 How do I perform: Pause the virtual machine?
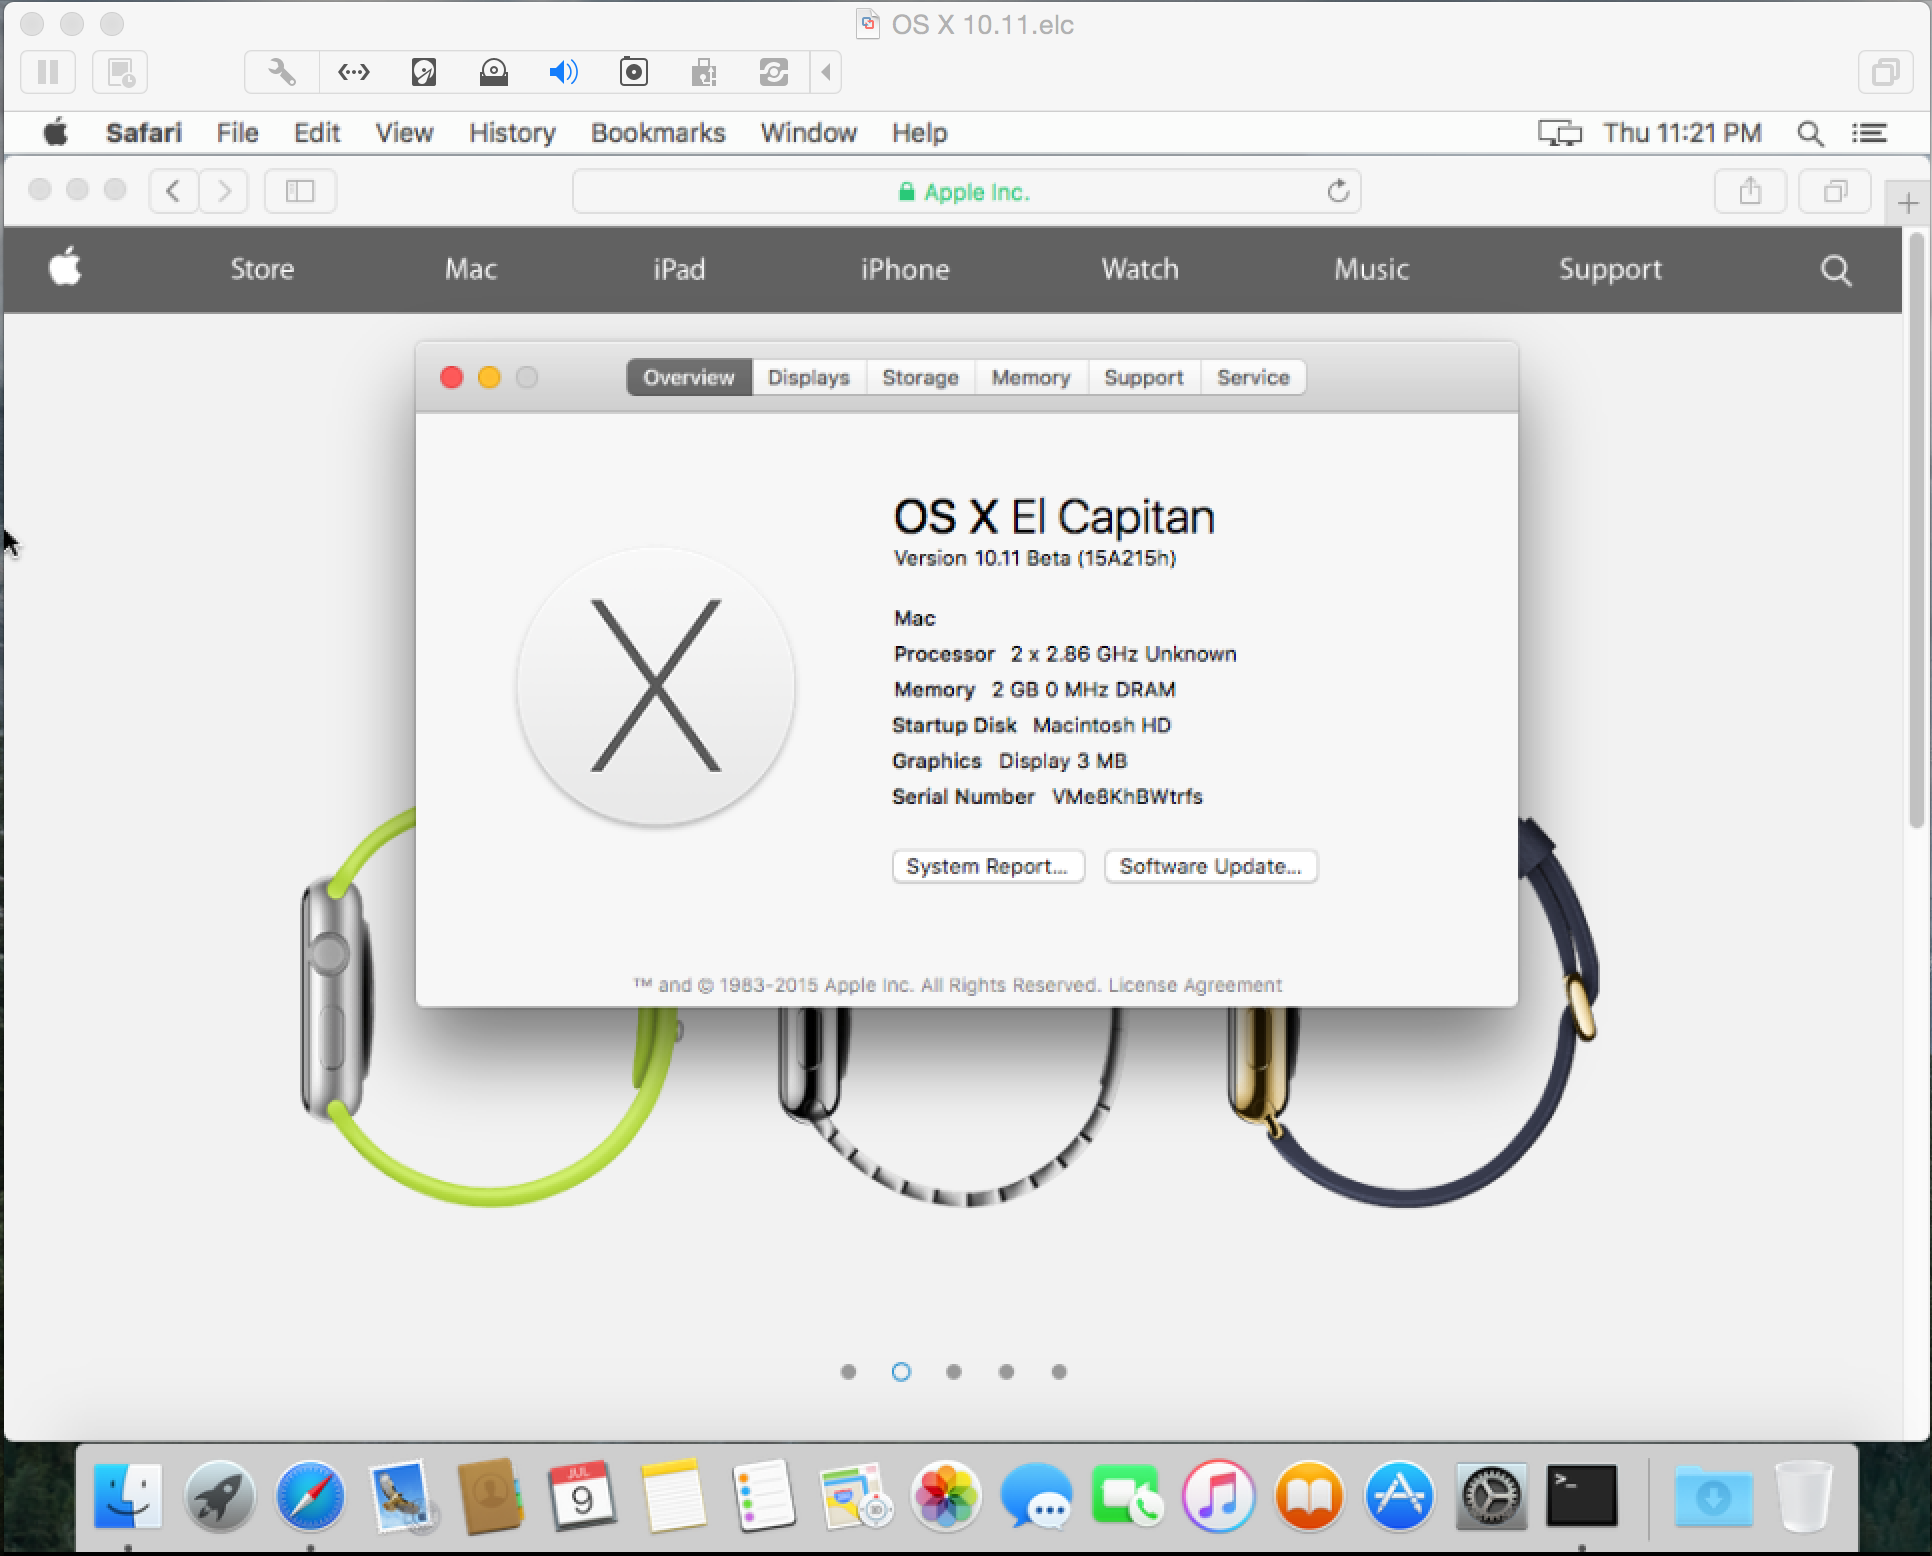point(47,72)
